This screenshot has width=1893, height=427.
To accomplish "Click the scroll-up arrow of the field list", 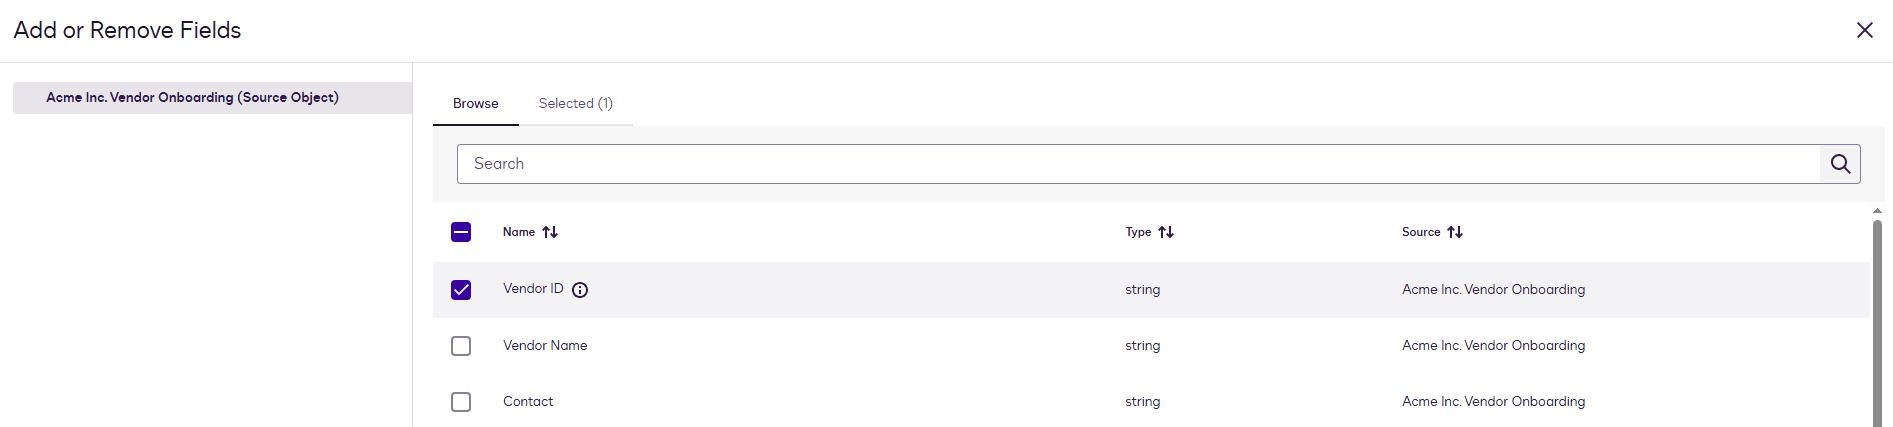I will 1877,211.
